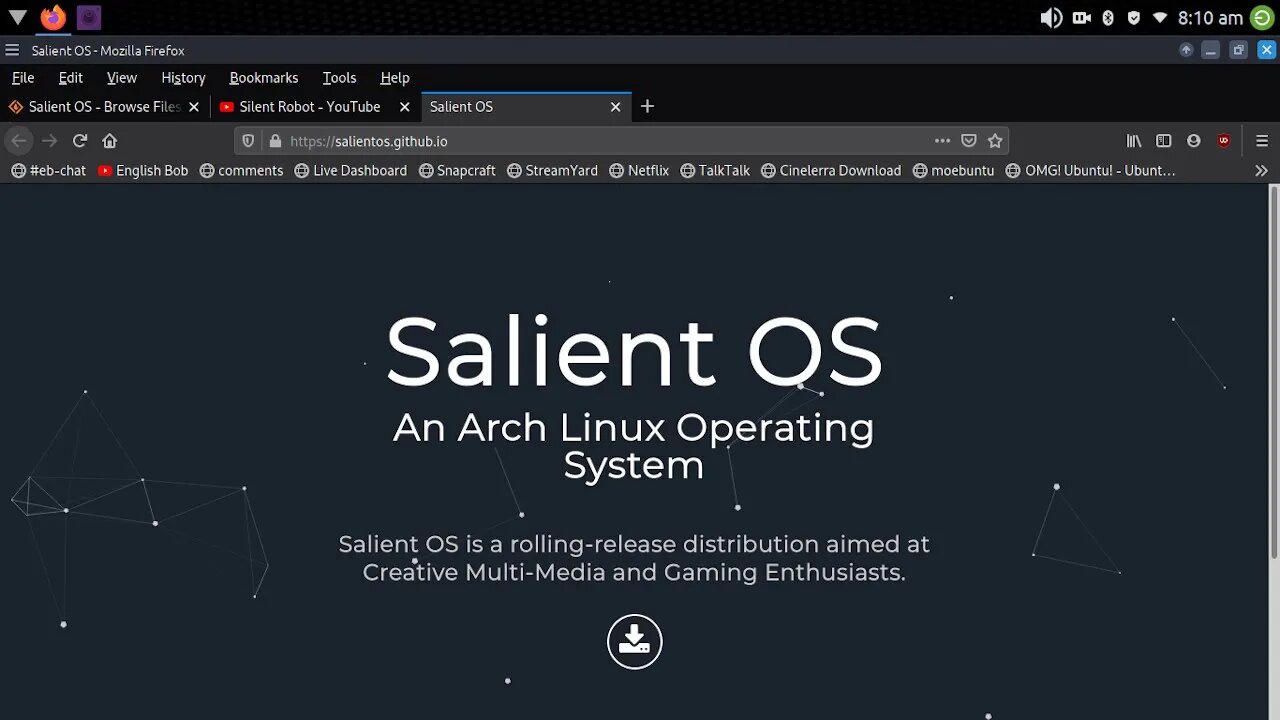Viewport: 1280px width, 720px height.
Task: Click the tracking protection shield in URL bar
Action: point(249,141)
